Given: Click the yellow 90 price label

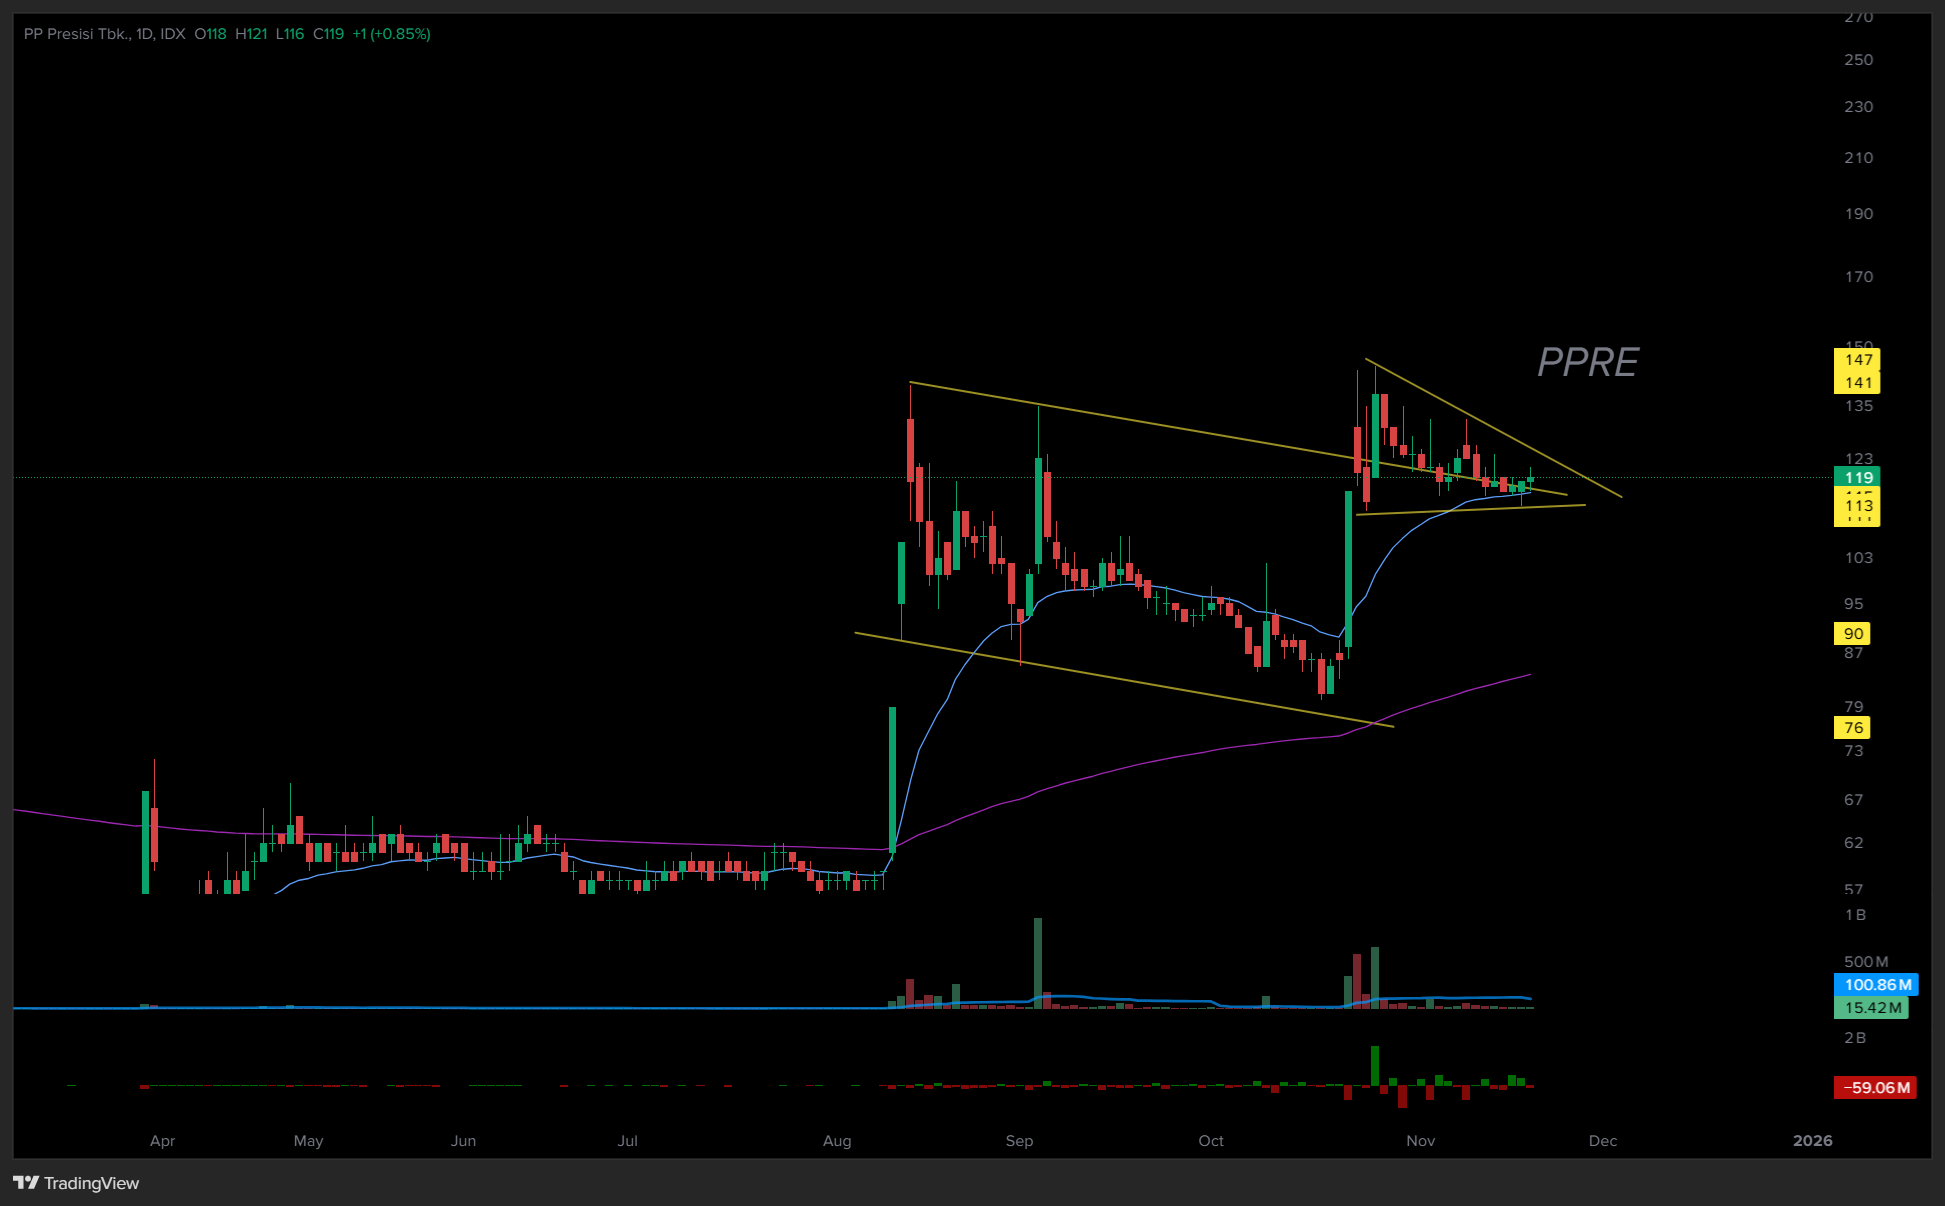Looking at the screenshot, I should click(x=1852, y=633).
